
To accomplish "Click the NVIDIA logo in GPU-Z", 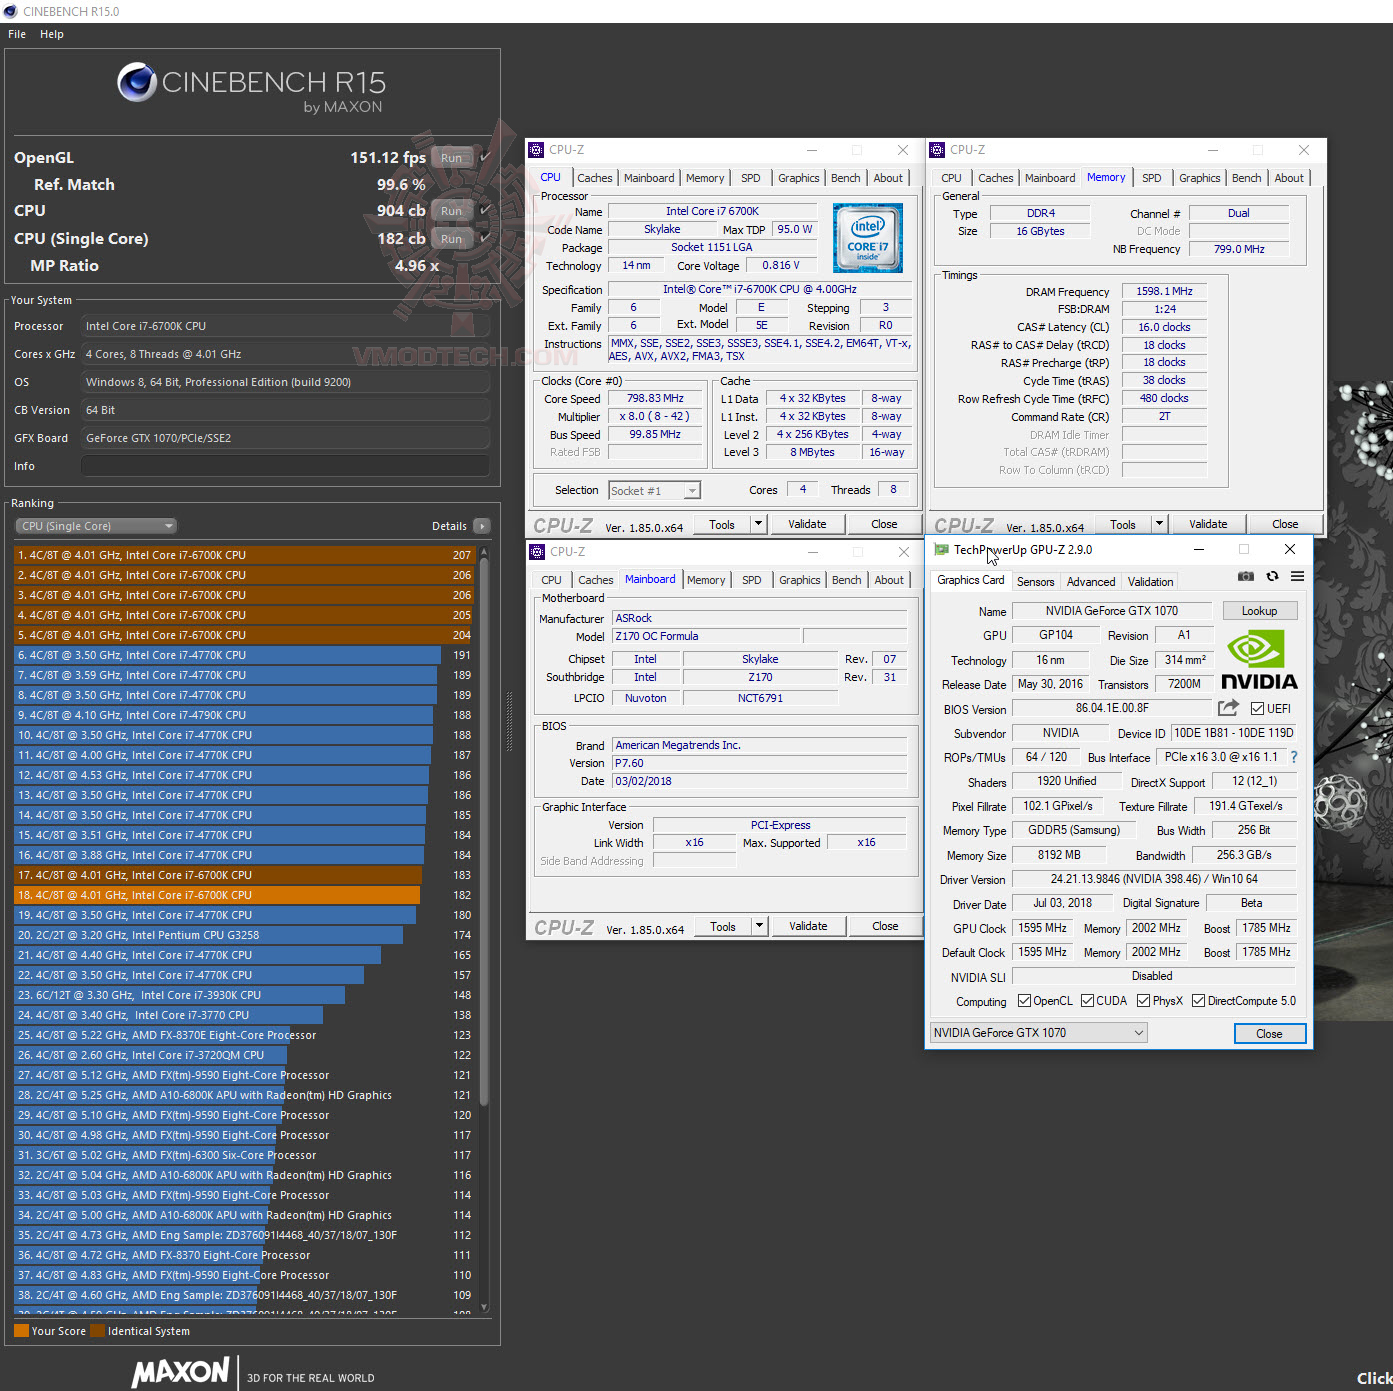I will (x=1259, y=660).
